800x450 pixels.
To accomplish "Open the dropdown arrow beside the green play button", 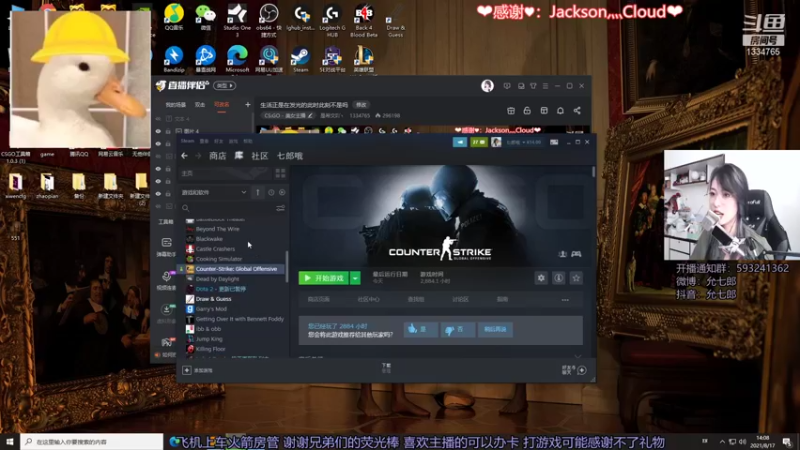I will [355, 278].
